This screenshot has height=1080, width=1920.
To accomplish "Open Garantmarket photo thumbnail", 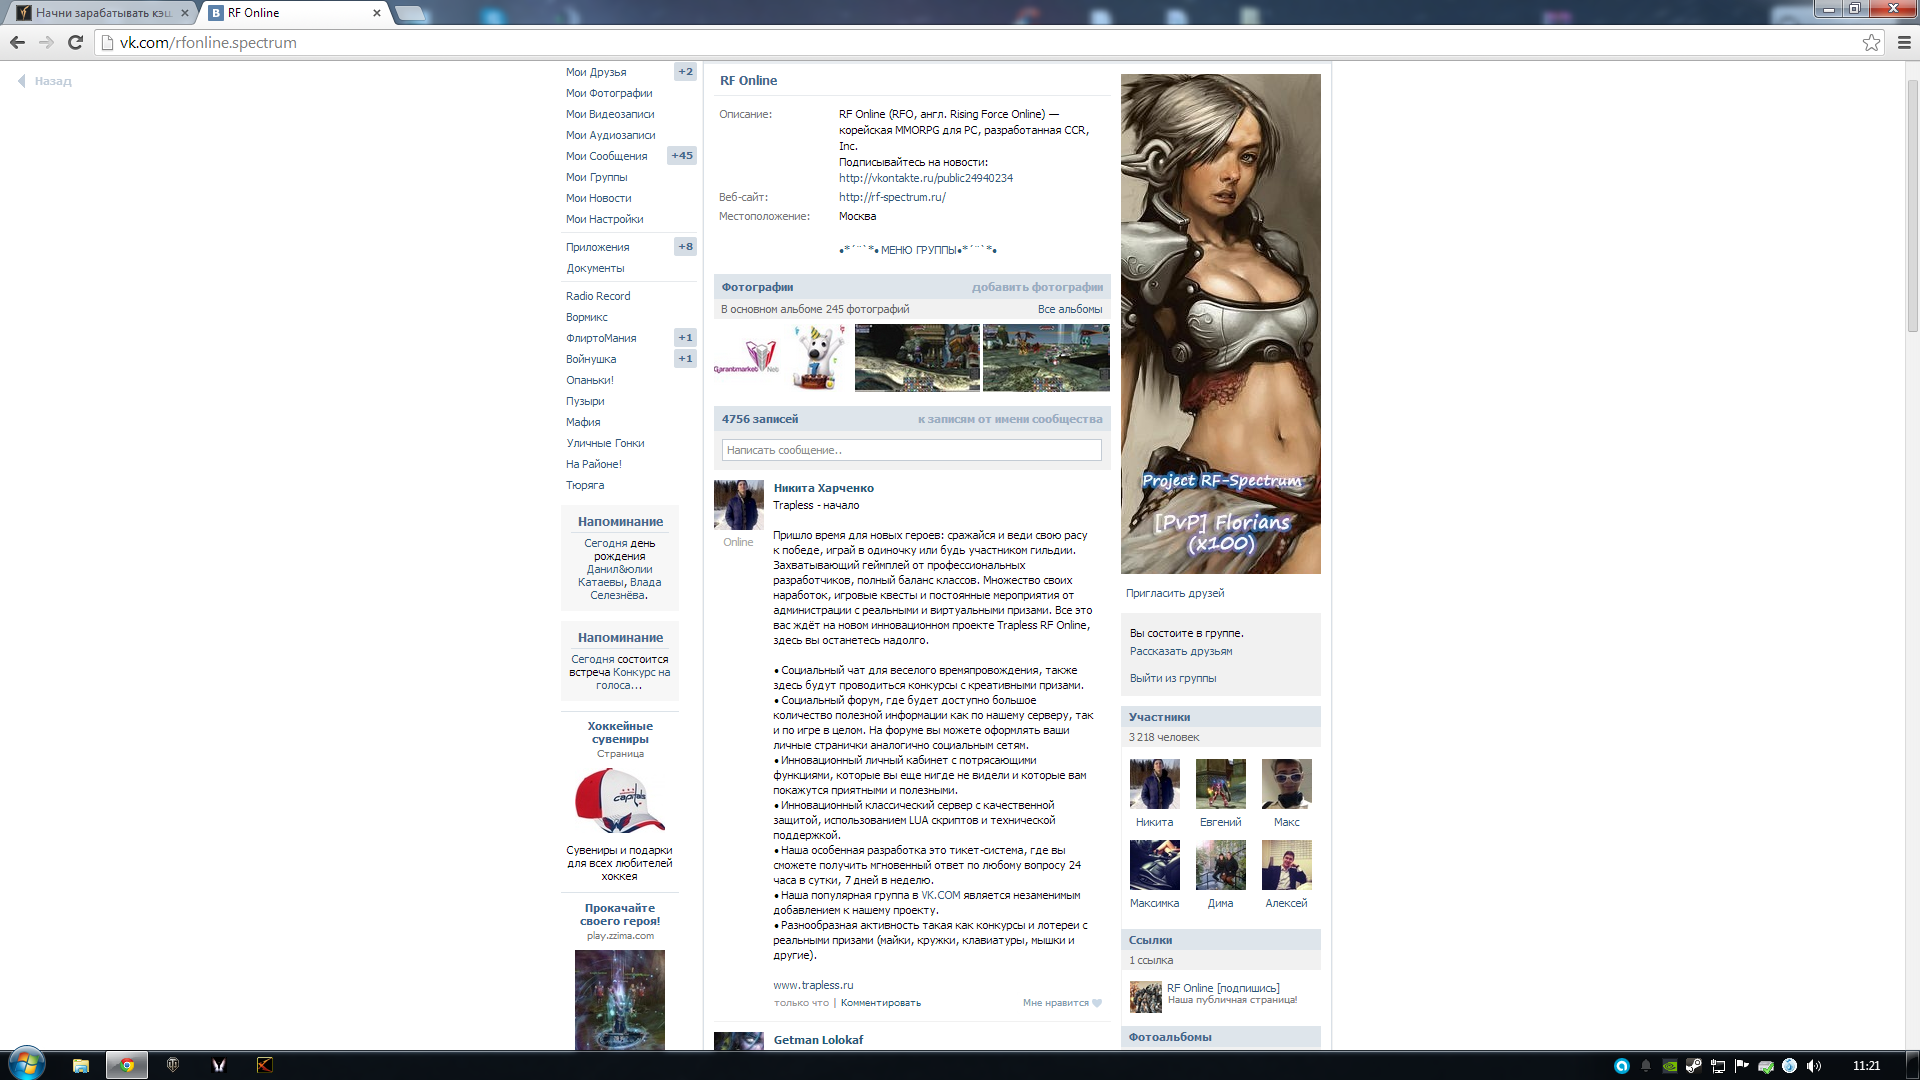I will click(748, 358).
